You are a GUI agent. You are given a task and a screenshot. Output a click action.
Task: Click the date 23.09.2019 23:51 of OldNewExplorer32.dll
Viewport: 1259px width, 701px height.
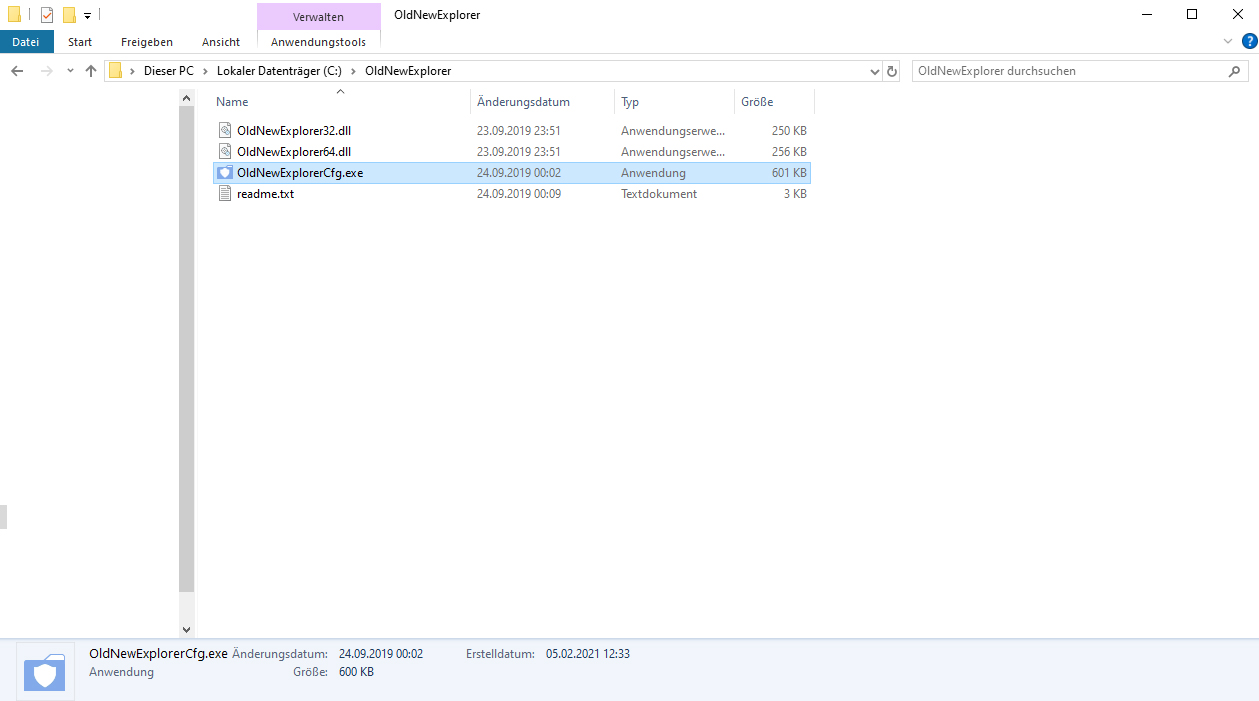coord(518,130)
